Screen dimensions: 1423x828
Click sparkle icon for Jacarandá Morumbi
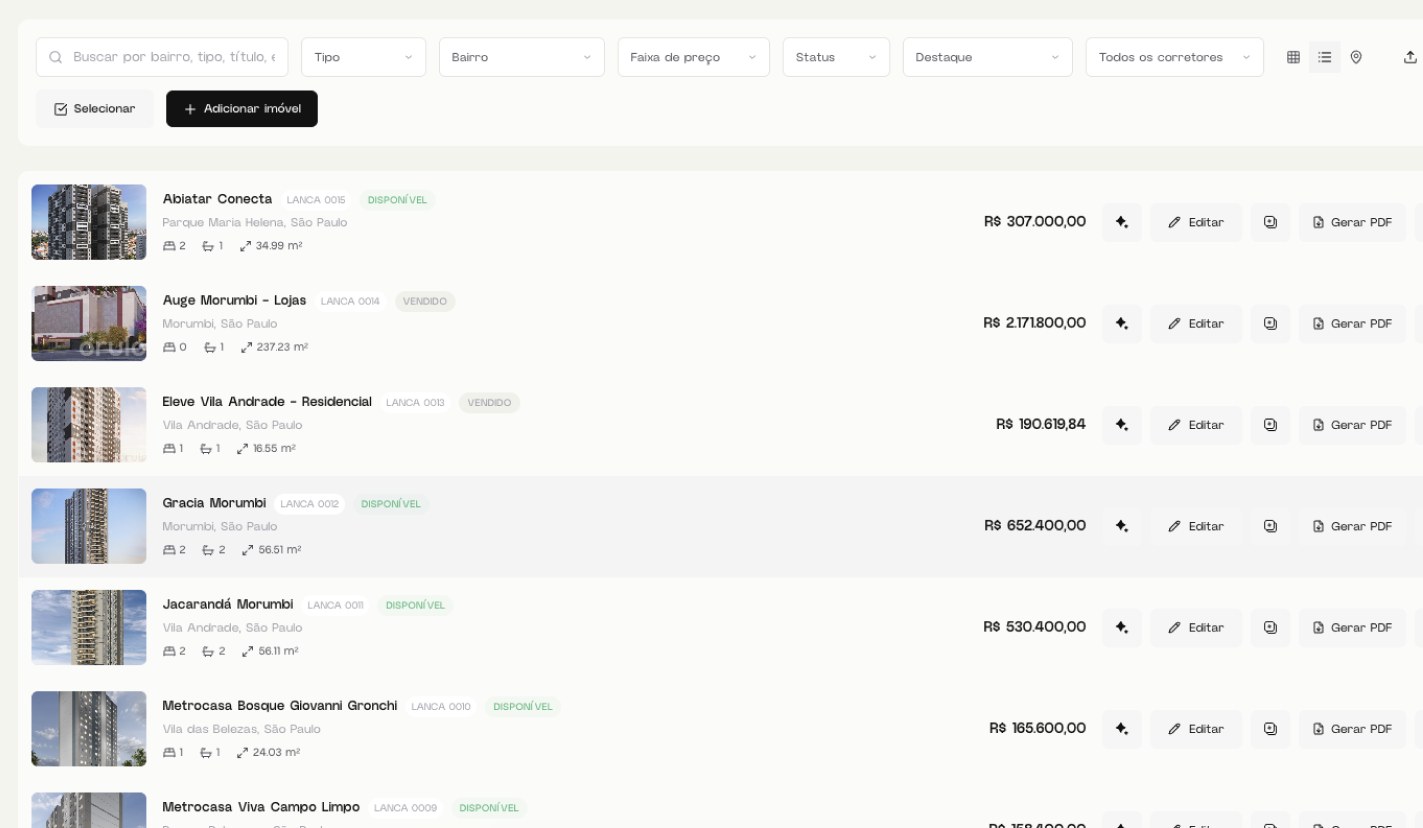pos(1122,627)
